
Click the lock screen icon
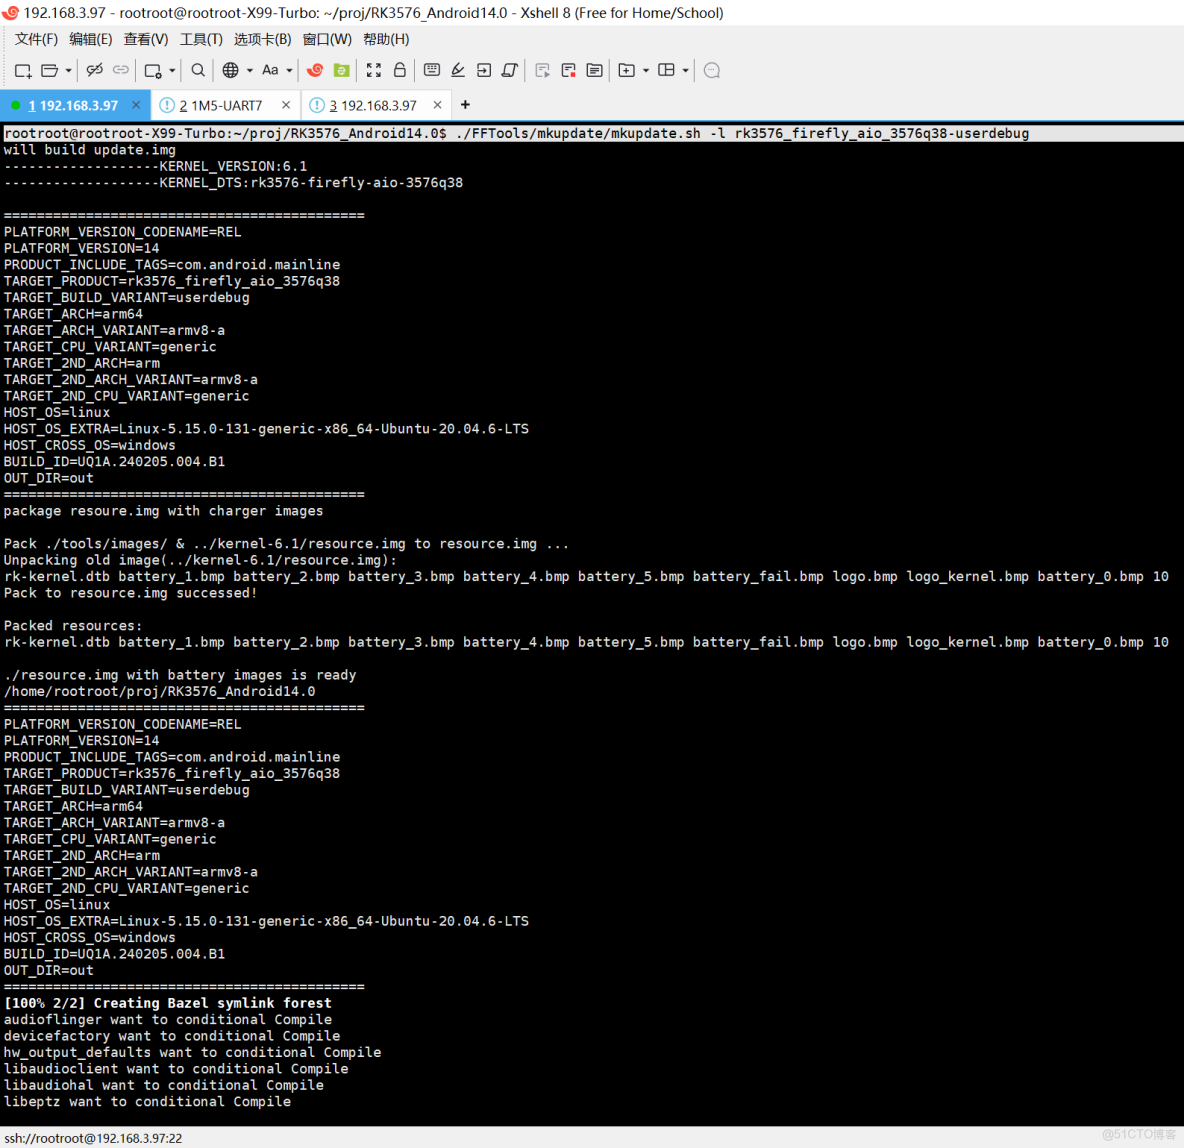(399, 70)
